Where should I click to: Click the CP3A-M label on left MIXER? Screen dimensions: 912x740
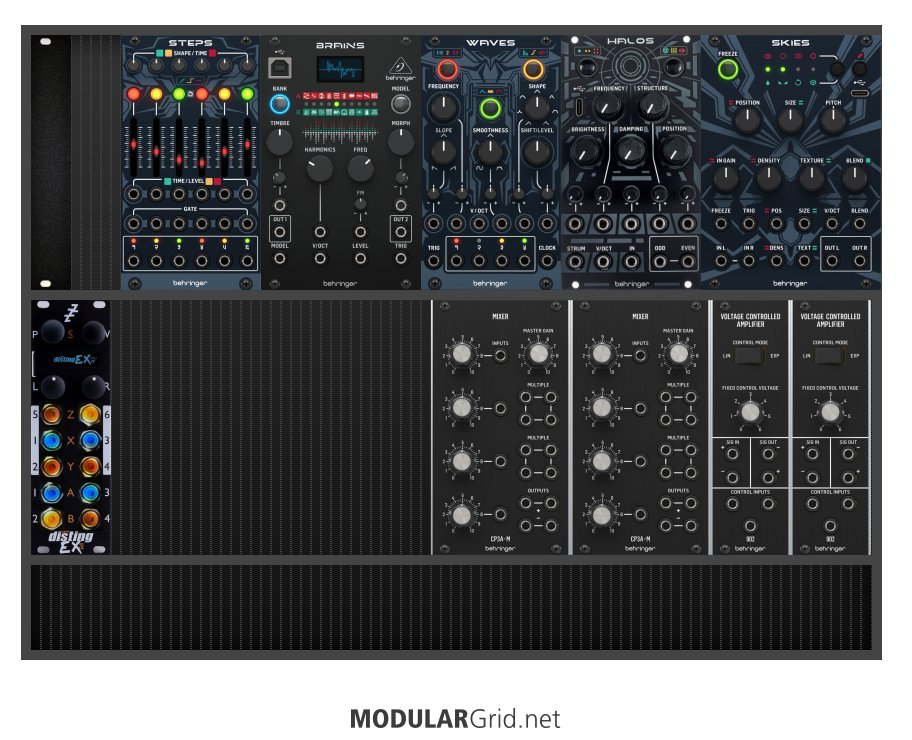point(500,539)
